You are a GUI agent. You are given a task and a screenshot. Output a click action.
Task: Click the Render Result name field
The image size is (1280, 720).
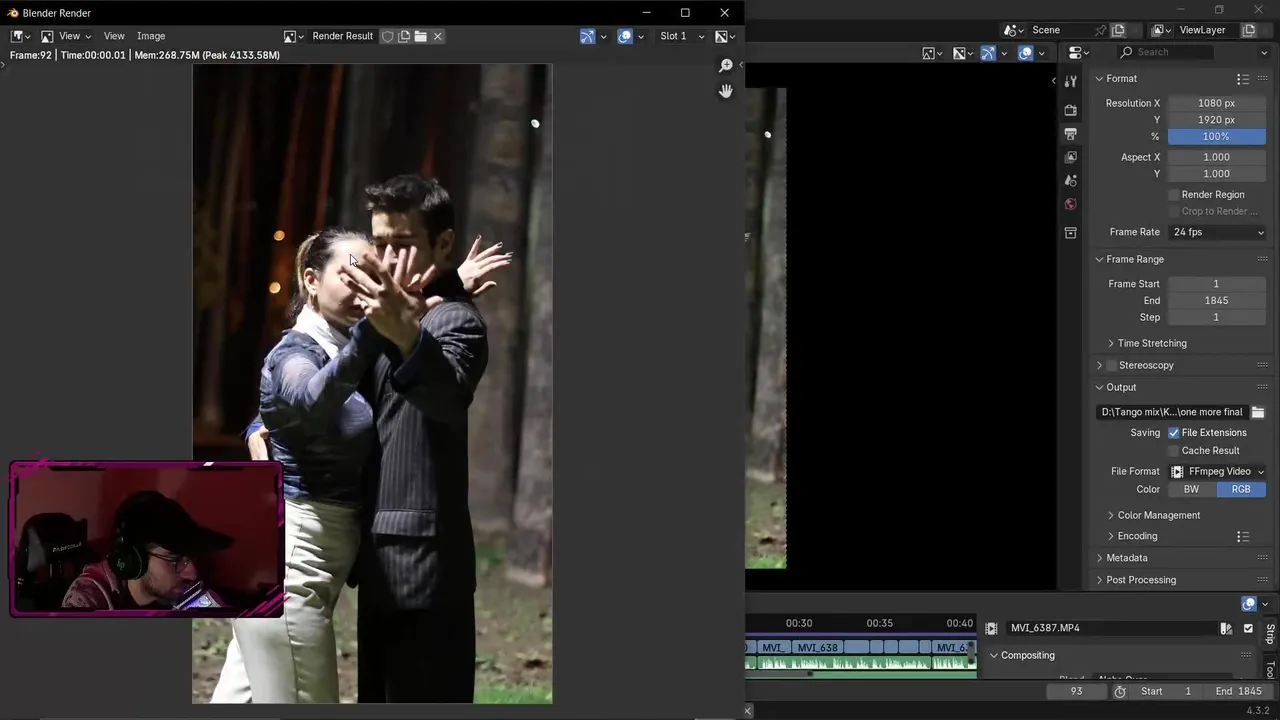pos(342,36)
